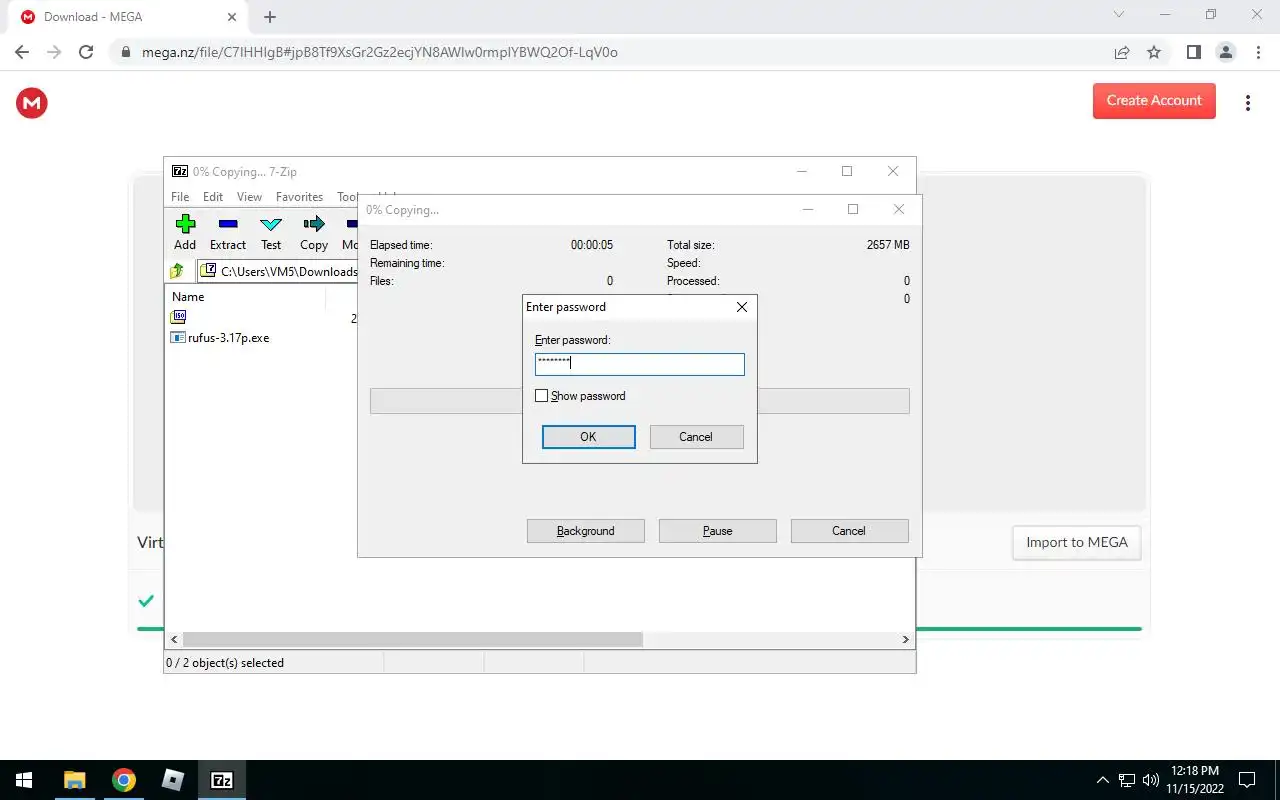Click the Test toolbar icon in 7-Zip
The height and width of the screenshot is (800, 1280).
coord(271,232)
